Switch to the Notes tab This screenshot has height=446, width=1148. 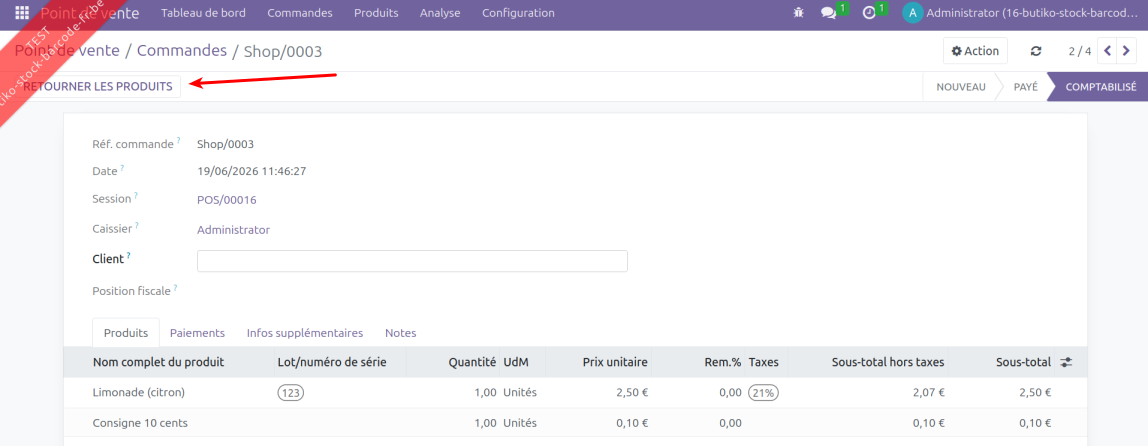click(x=400, y=333)
